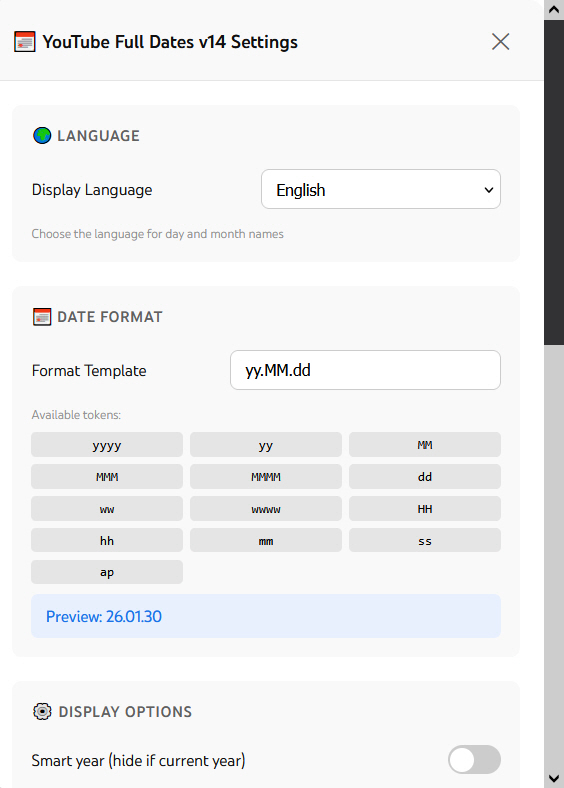Insert the MMM short month token

[x=107, y=476]
